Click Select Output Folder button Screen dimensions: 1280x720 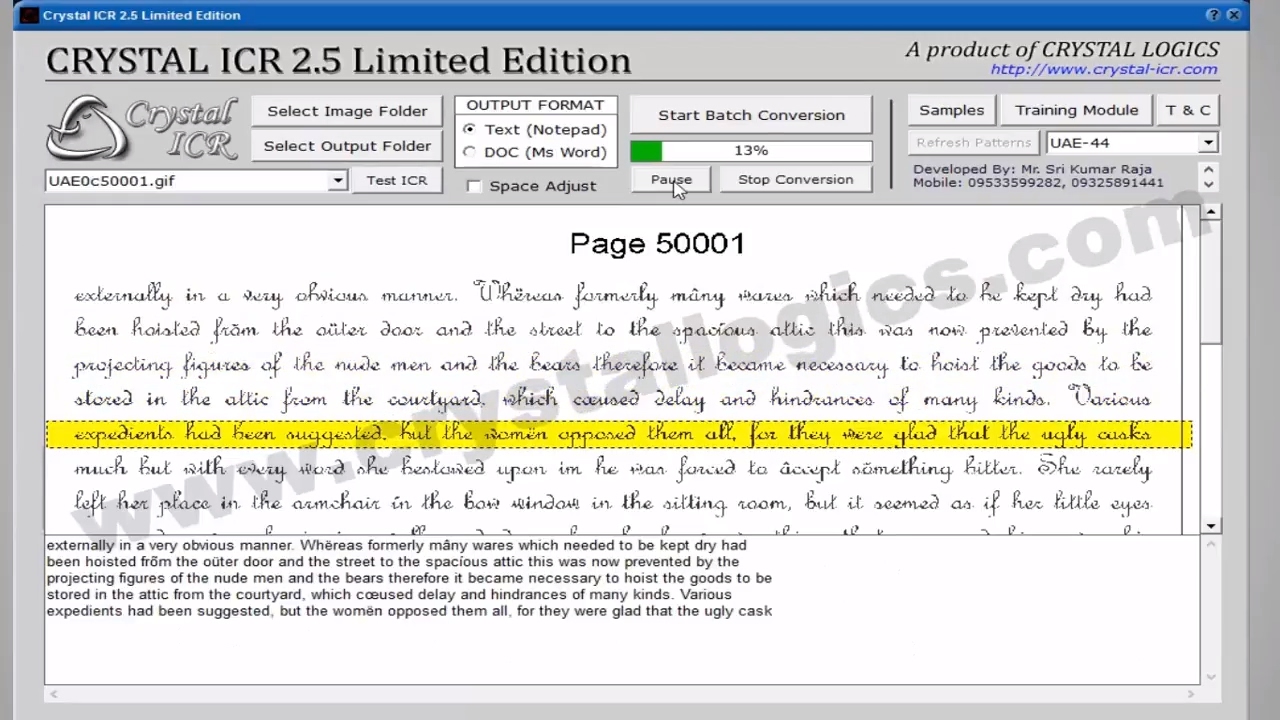coord(347,146)
